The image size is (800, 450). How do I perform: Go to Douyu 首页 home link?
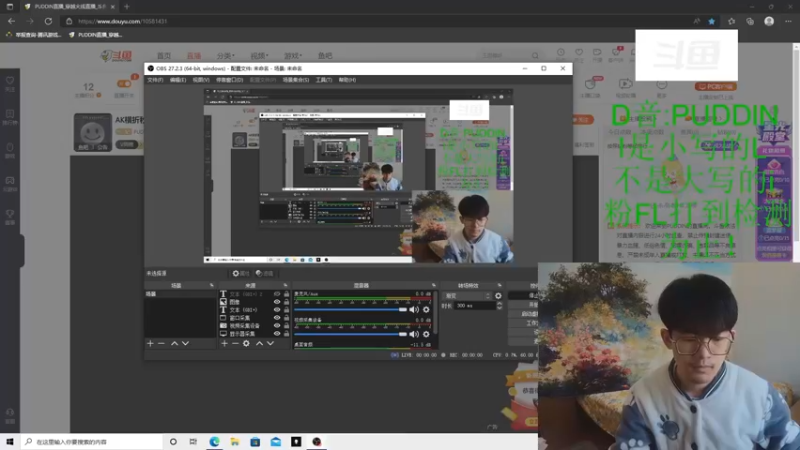tap(164, 56)
